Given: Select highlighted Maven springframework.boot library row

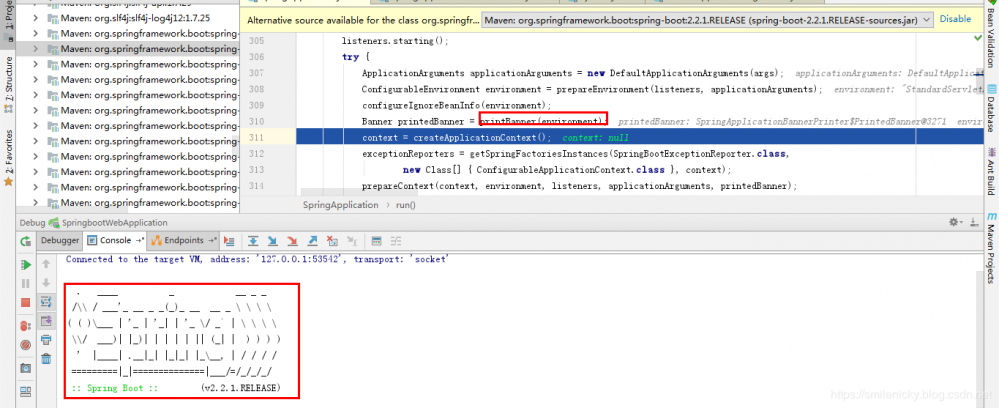Looking at the screenshot, I should (x=127, y=48).
